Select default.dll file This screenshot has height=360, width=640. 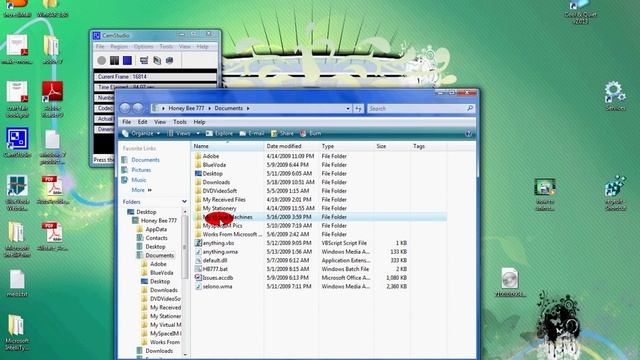coord(215,260)
